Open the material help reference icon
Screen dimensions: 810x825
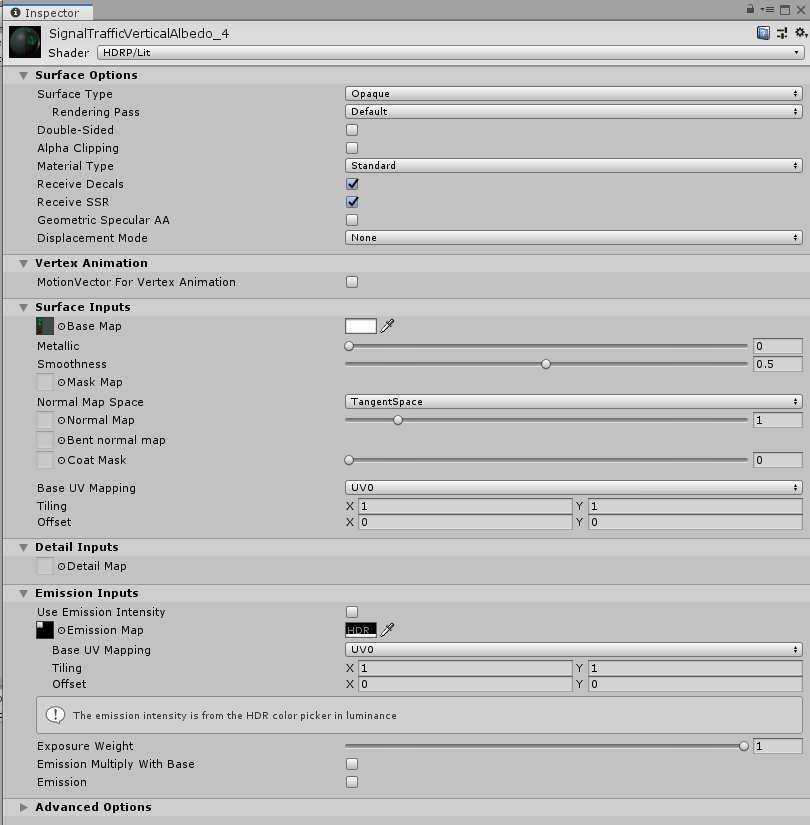pos(763,33)
